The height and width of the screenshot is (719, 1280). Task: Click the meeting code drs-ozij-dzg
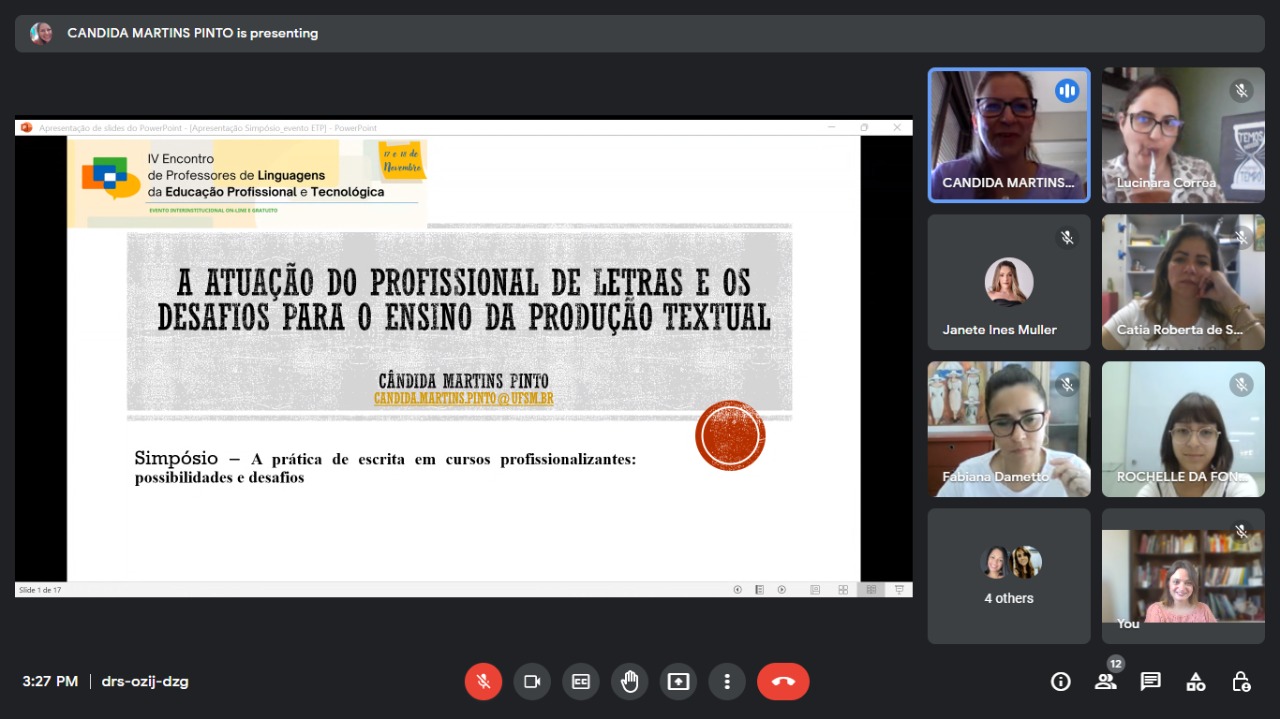(145, 682)
